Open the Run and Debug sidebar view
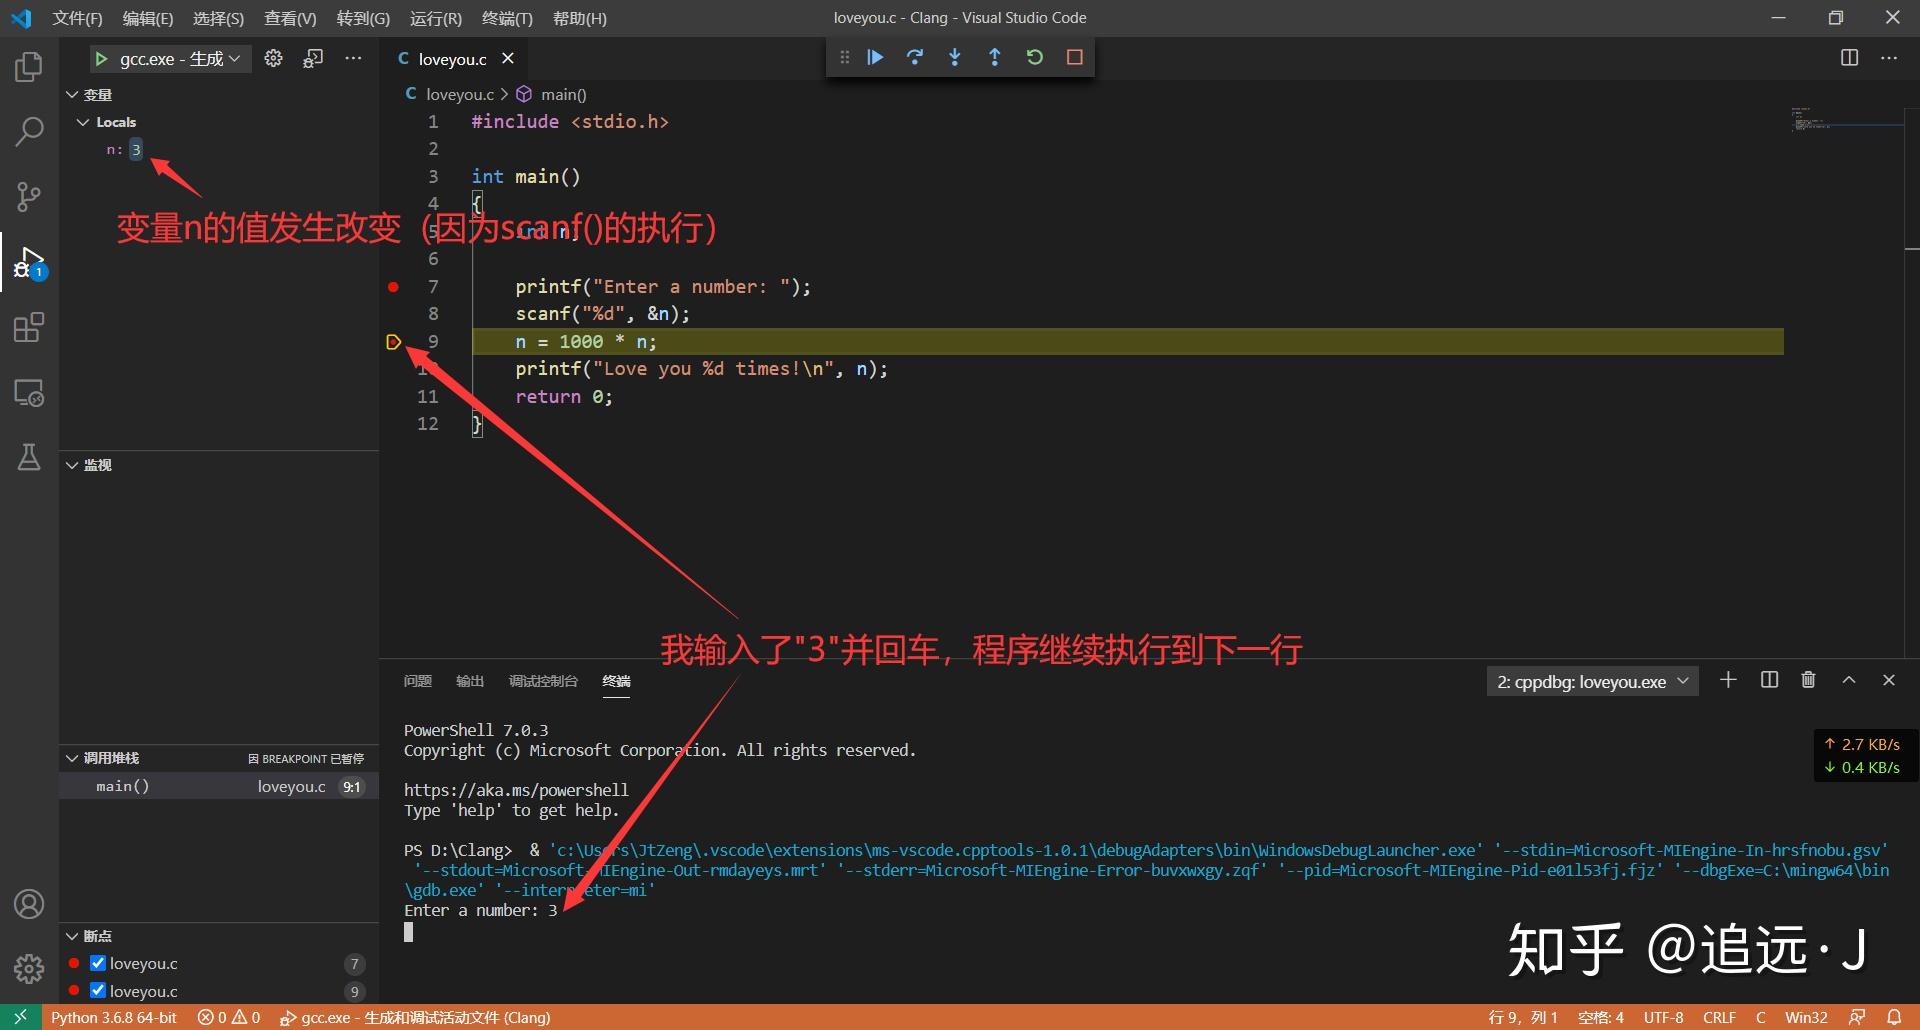 coord(29,262)
